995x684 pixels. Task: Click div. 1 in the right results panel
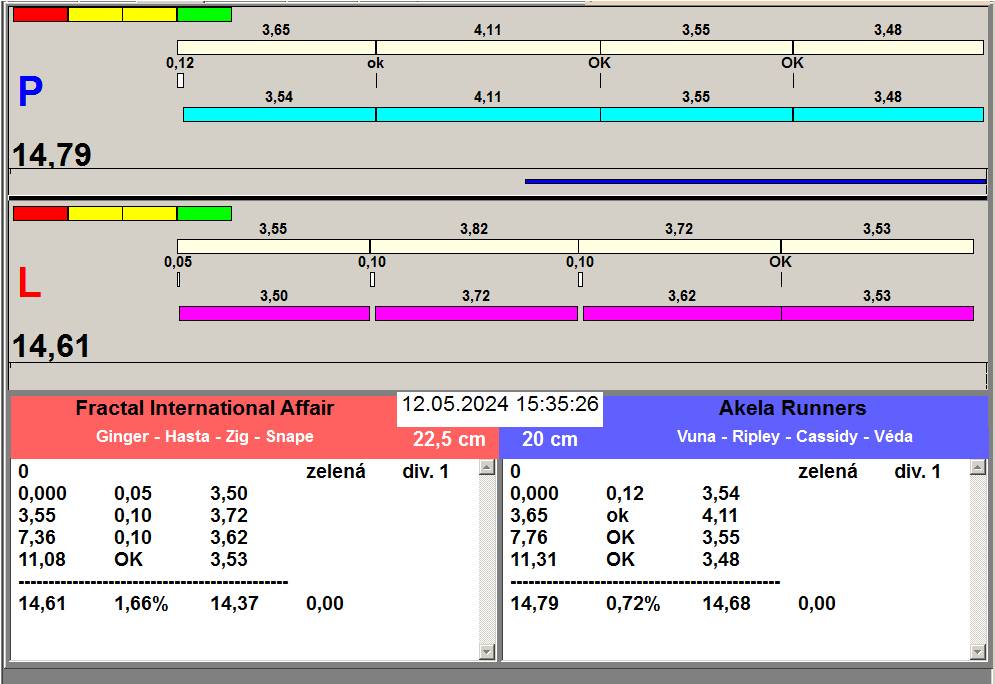(x=917, y=471)
